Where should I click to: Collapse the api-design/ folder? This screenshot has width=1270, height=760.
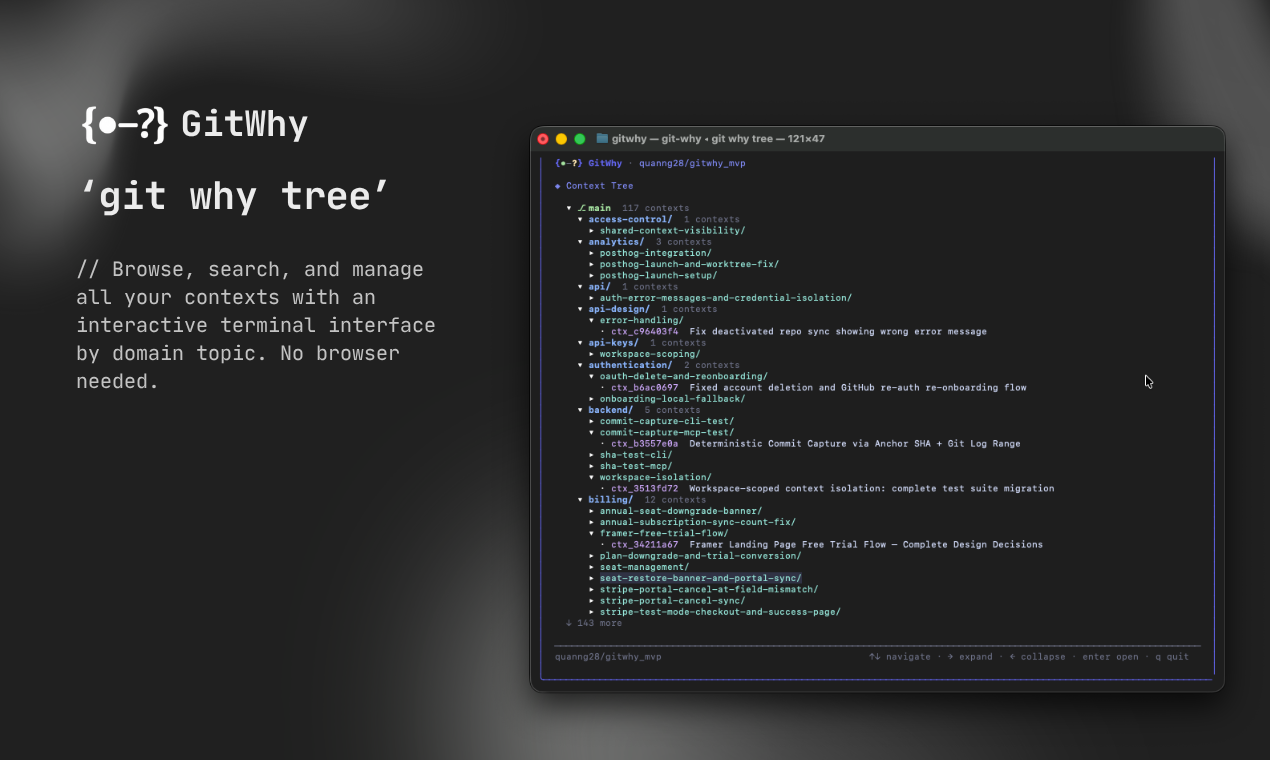(x=614, y=309)
